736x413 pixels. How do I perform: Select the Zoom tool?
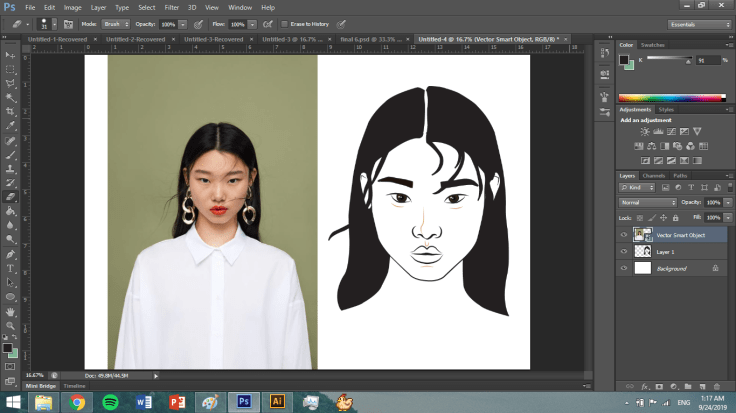(x=11, y=326)
